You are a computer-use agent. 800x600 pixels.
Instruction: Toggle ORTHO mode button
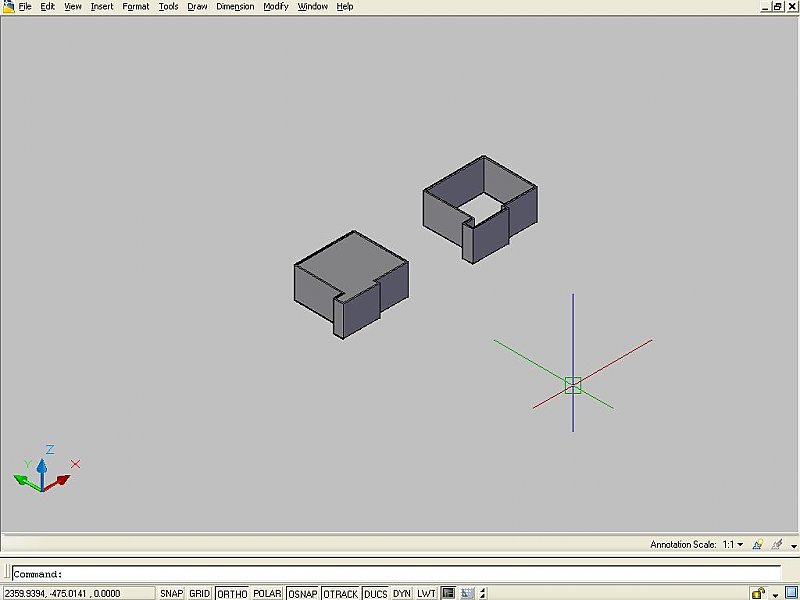click(x=232, y=593)
